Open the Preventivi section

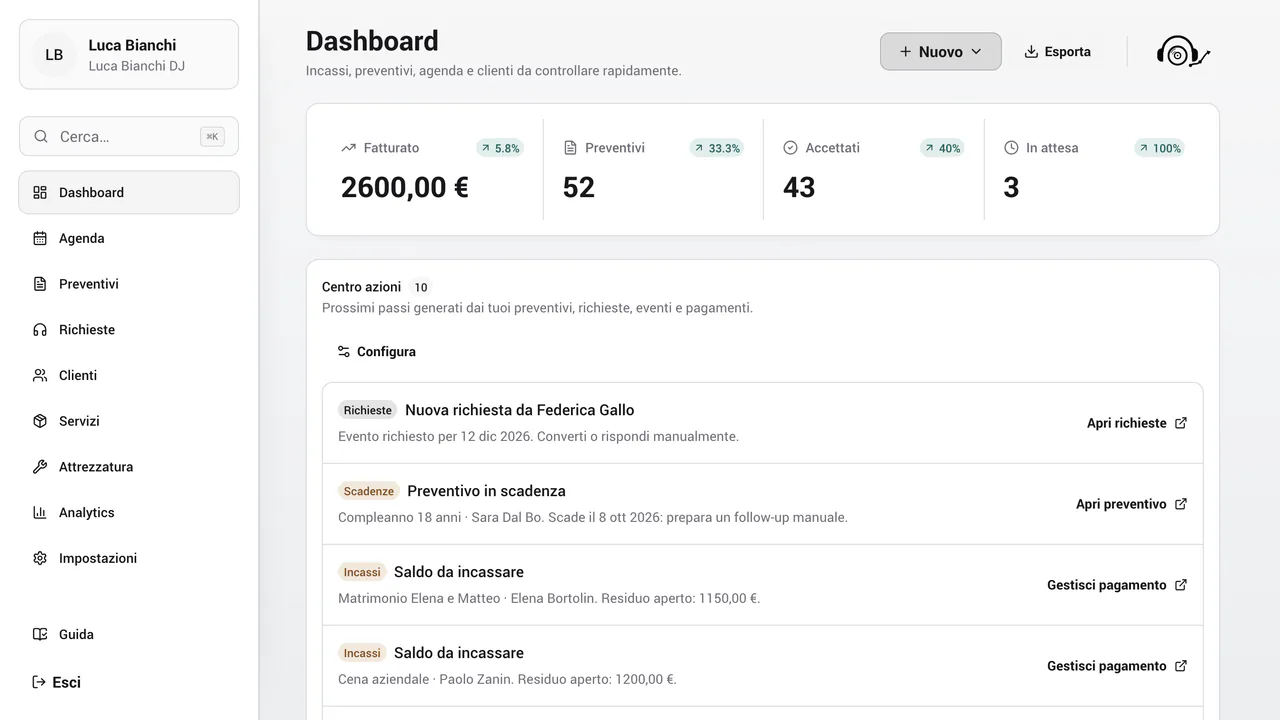[129, 284]
